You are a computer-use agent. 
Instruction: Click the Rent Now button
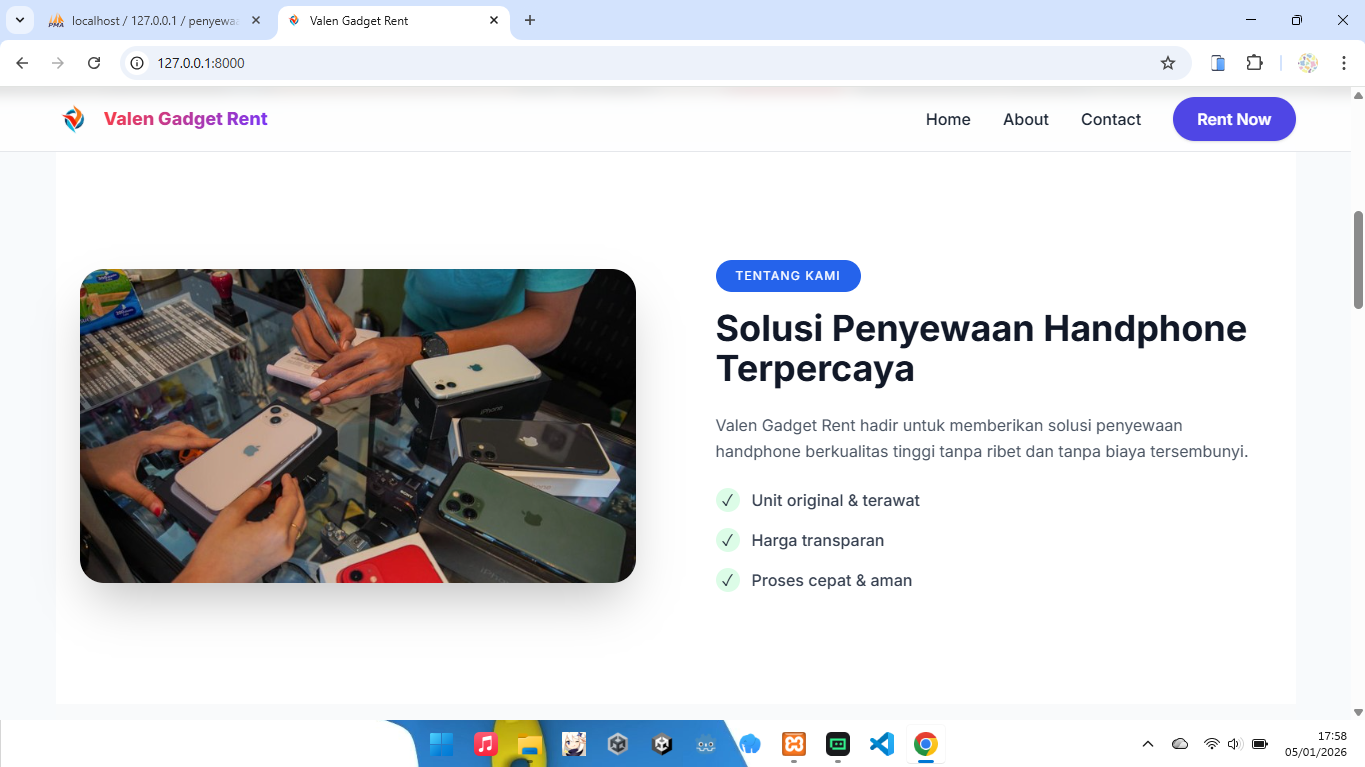[1233, 119]
